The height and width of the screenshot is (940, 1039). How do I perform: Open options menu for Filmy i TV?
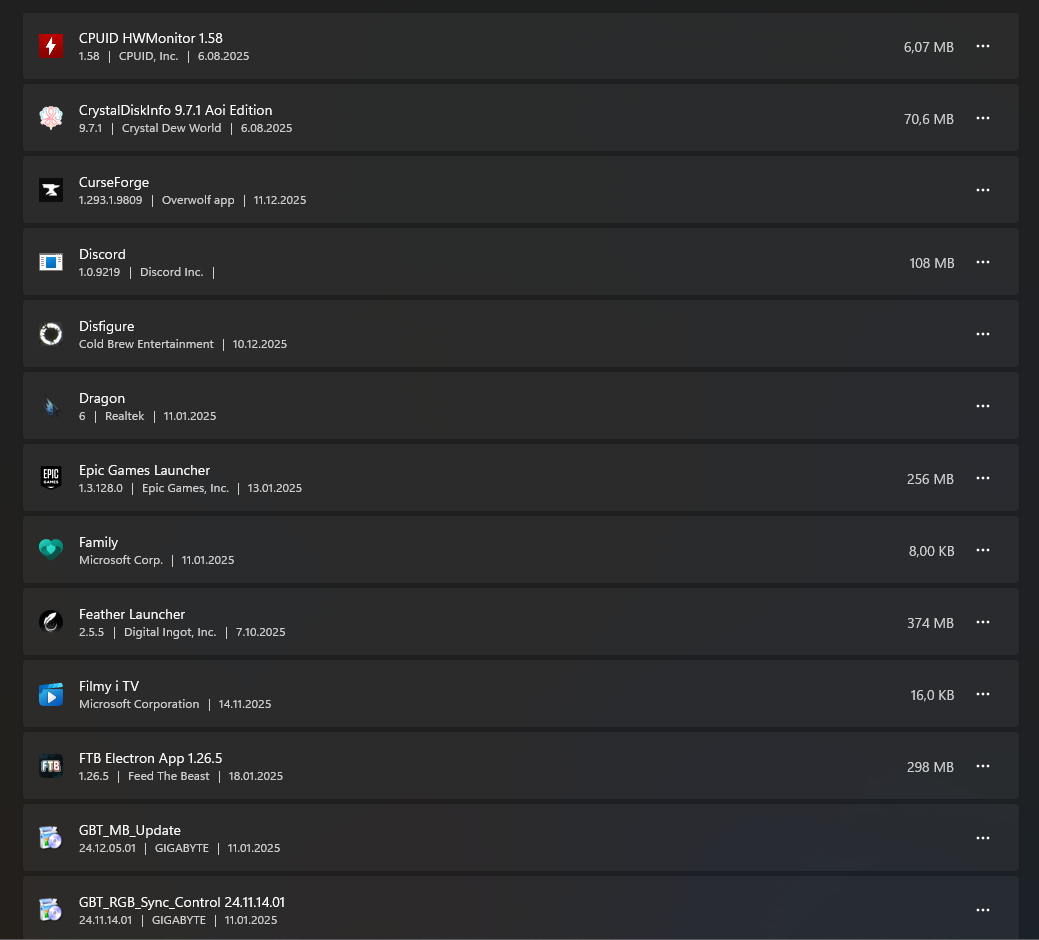coord(982,694)
